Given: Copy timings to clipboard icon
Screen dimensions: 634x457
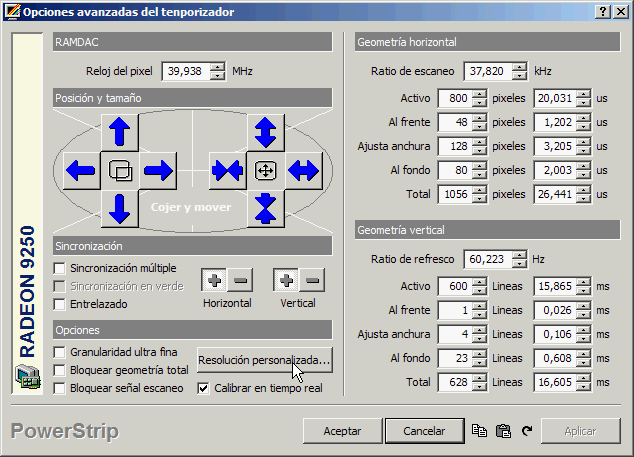Looking at the screenshot, I should pos(479,431).
